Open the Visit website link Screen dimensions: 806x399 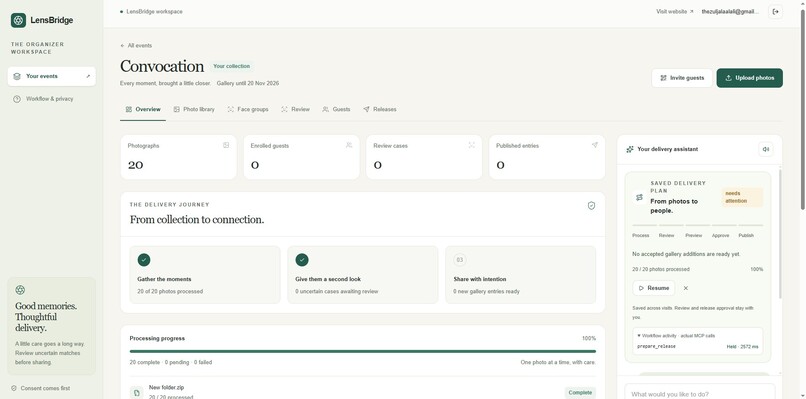tap(674, 11)
